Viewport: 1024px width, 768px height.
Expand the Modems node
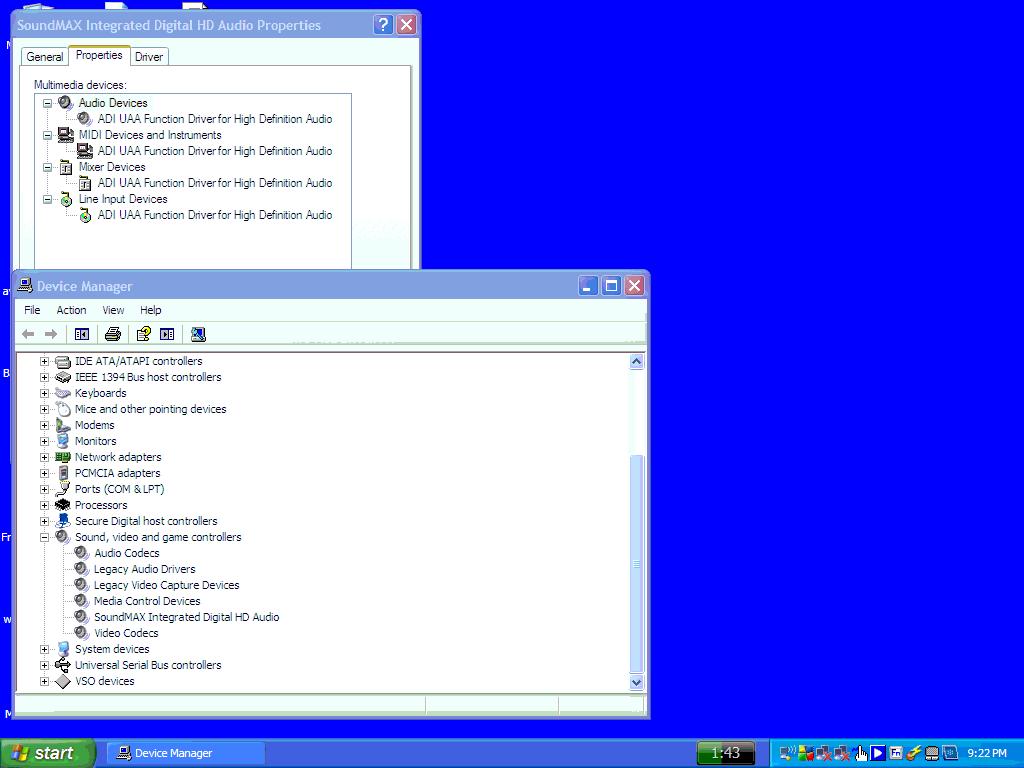coord(44,425)
